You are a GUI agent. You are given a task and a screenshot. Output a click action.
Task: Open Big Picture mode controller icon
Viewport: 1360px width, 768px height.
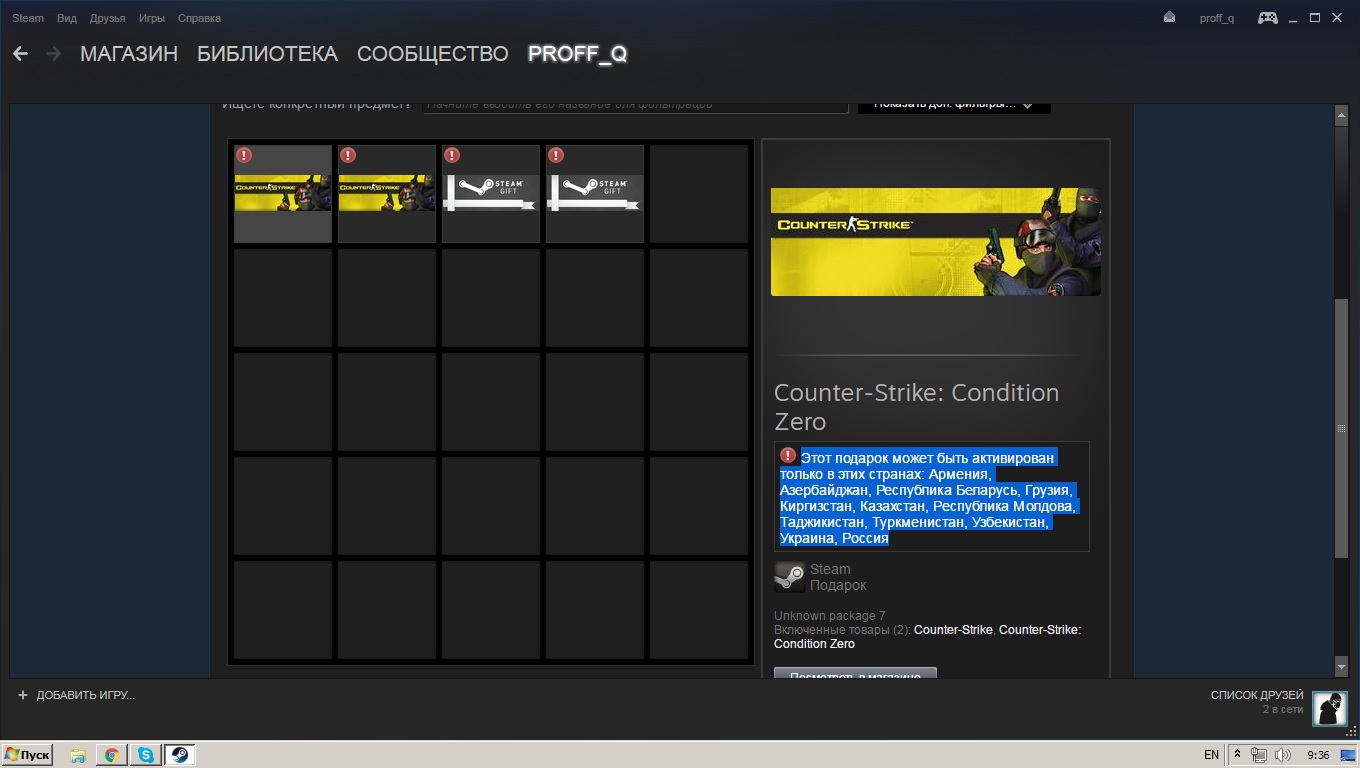click(x=1267, y=18)
